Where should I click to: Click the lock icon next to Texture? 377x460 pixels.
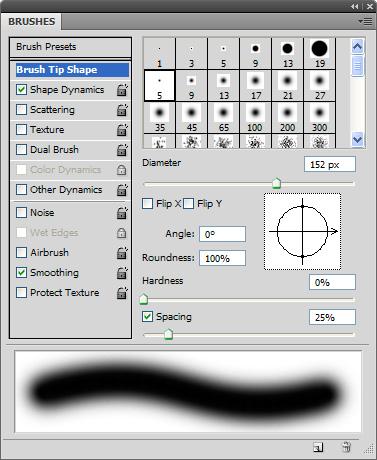pos(122,130)
